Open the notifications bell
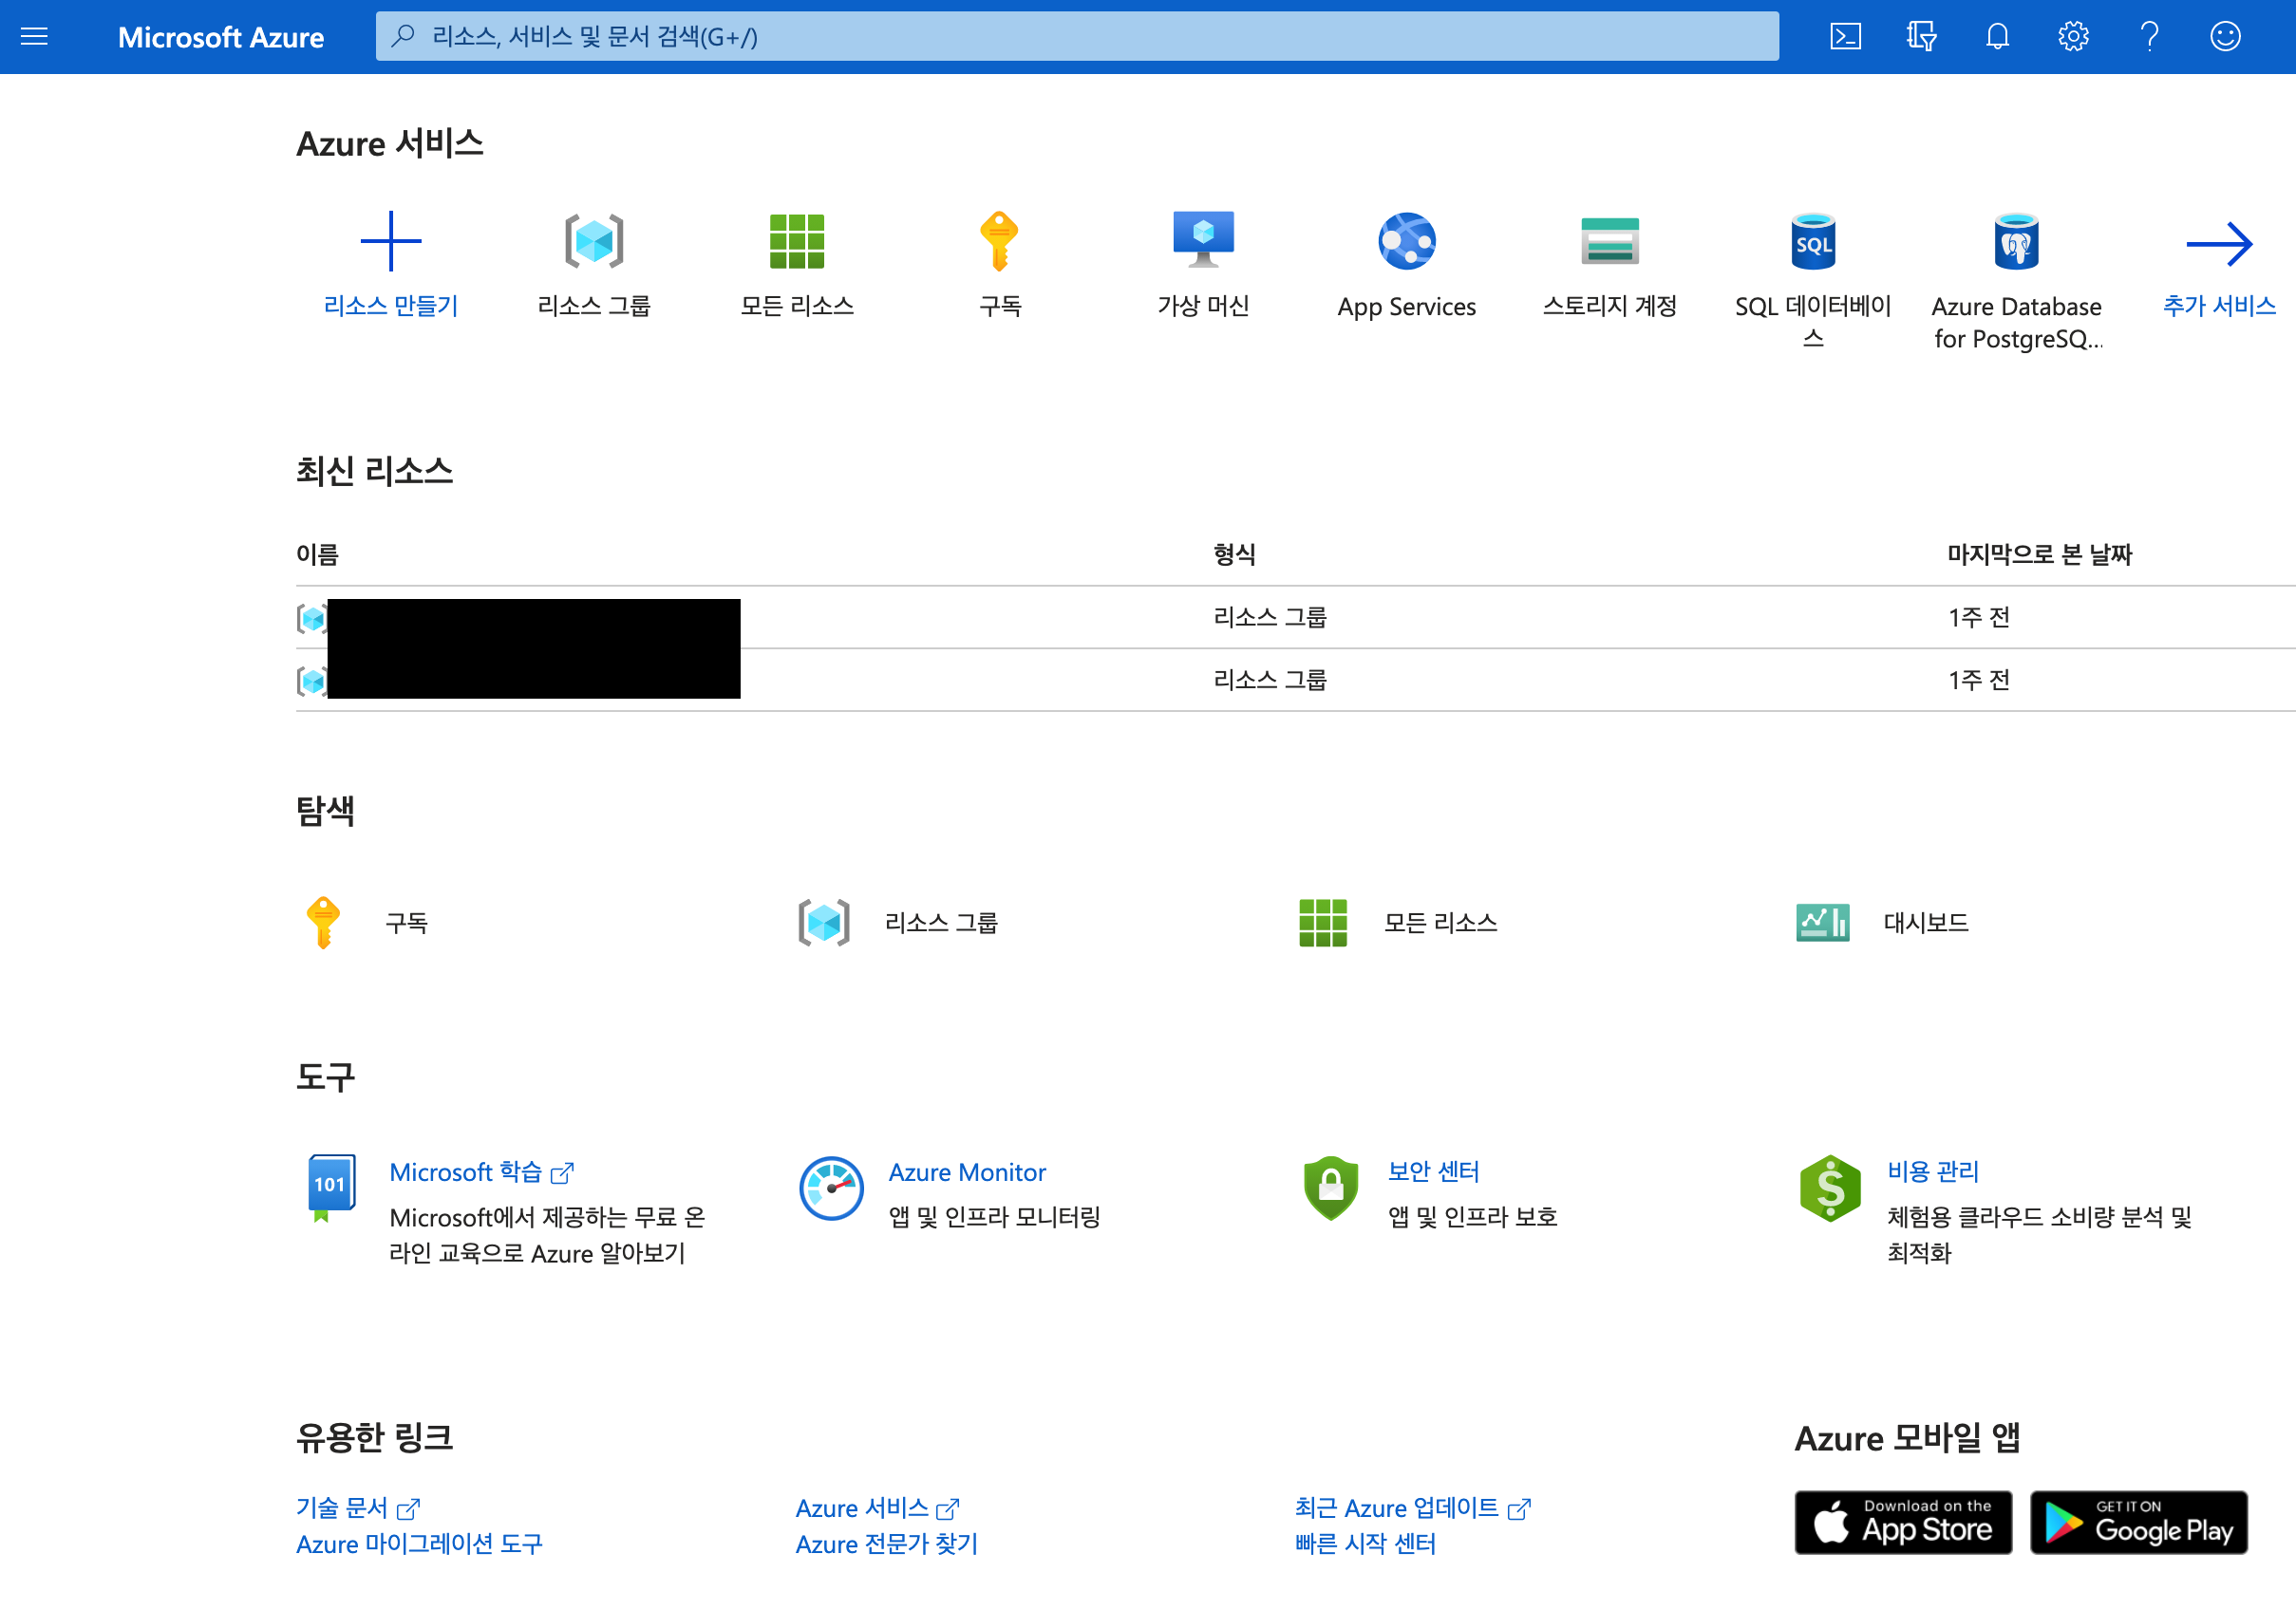 point(1996,37)
